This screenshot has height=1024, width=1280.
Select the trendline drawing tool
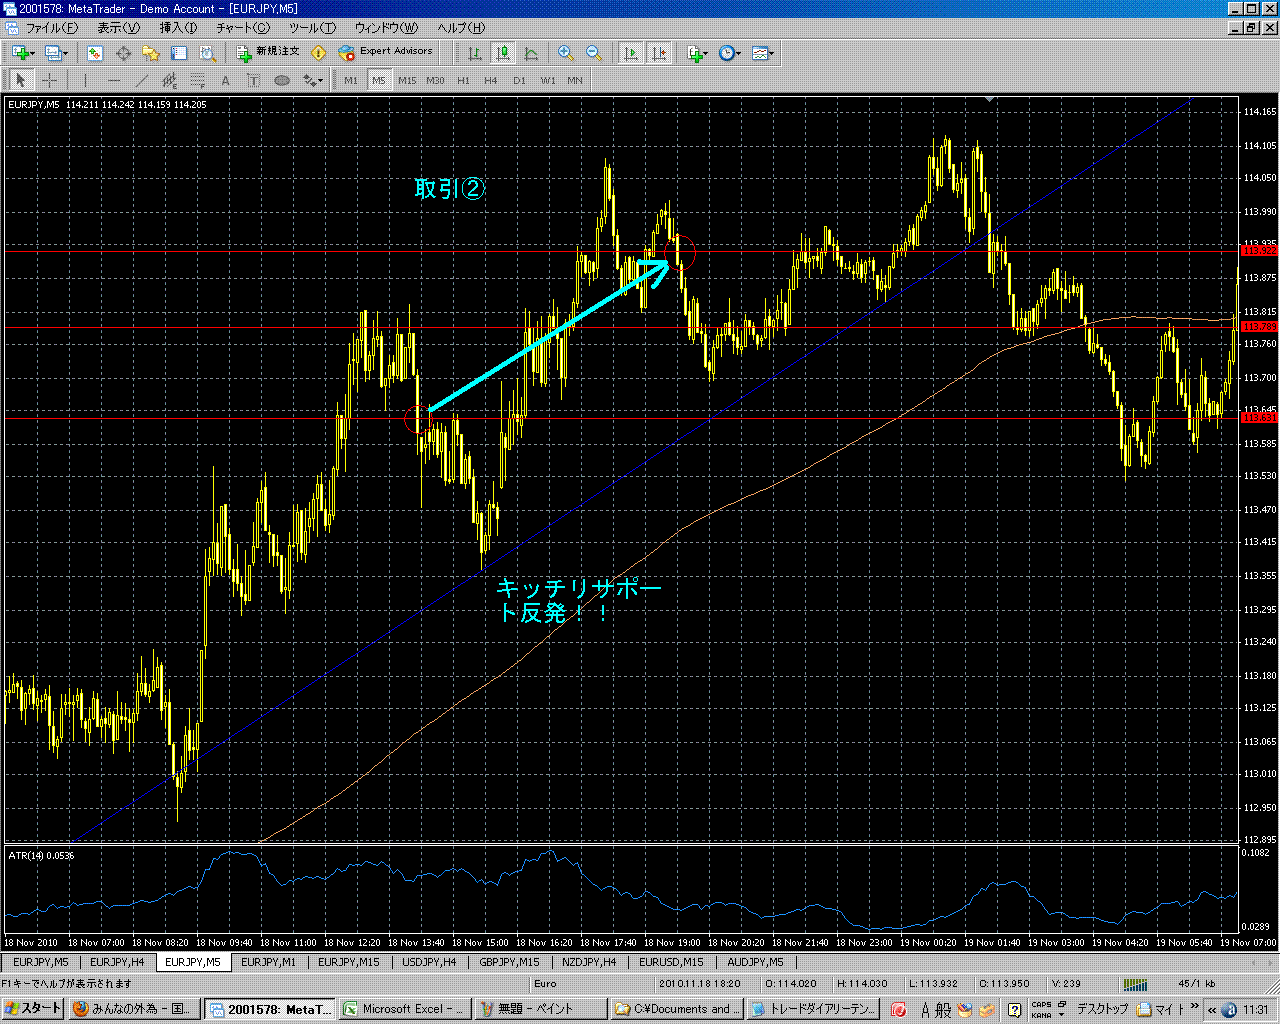point(142,80)
